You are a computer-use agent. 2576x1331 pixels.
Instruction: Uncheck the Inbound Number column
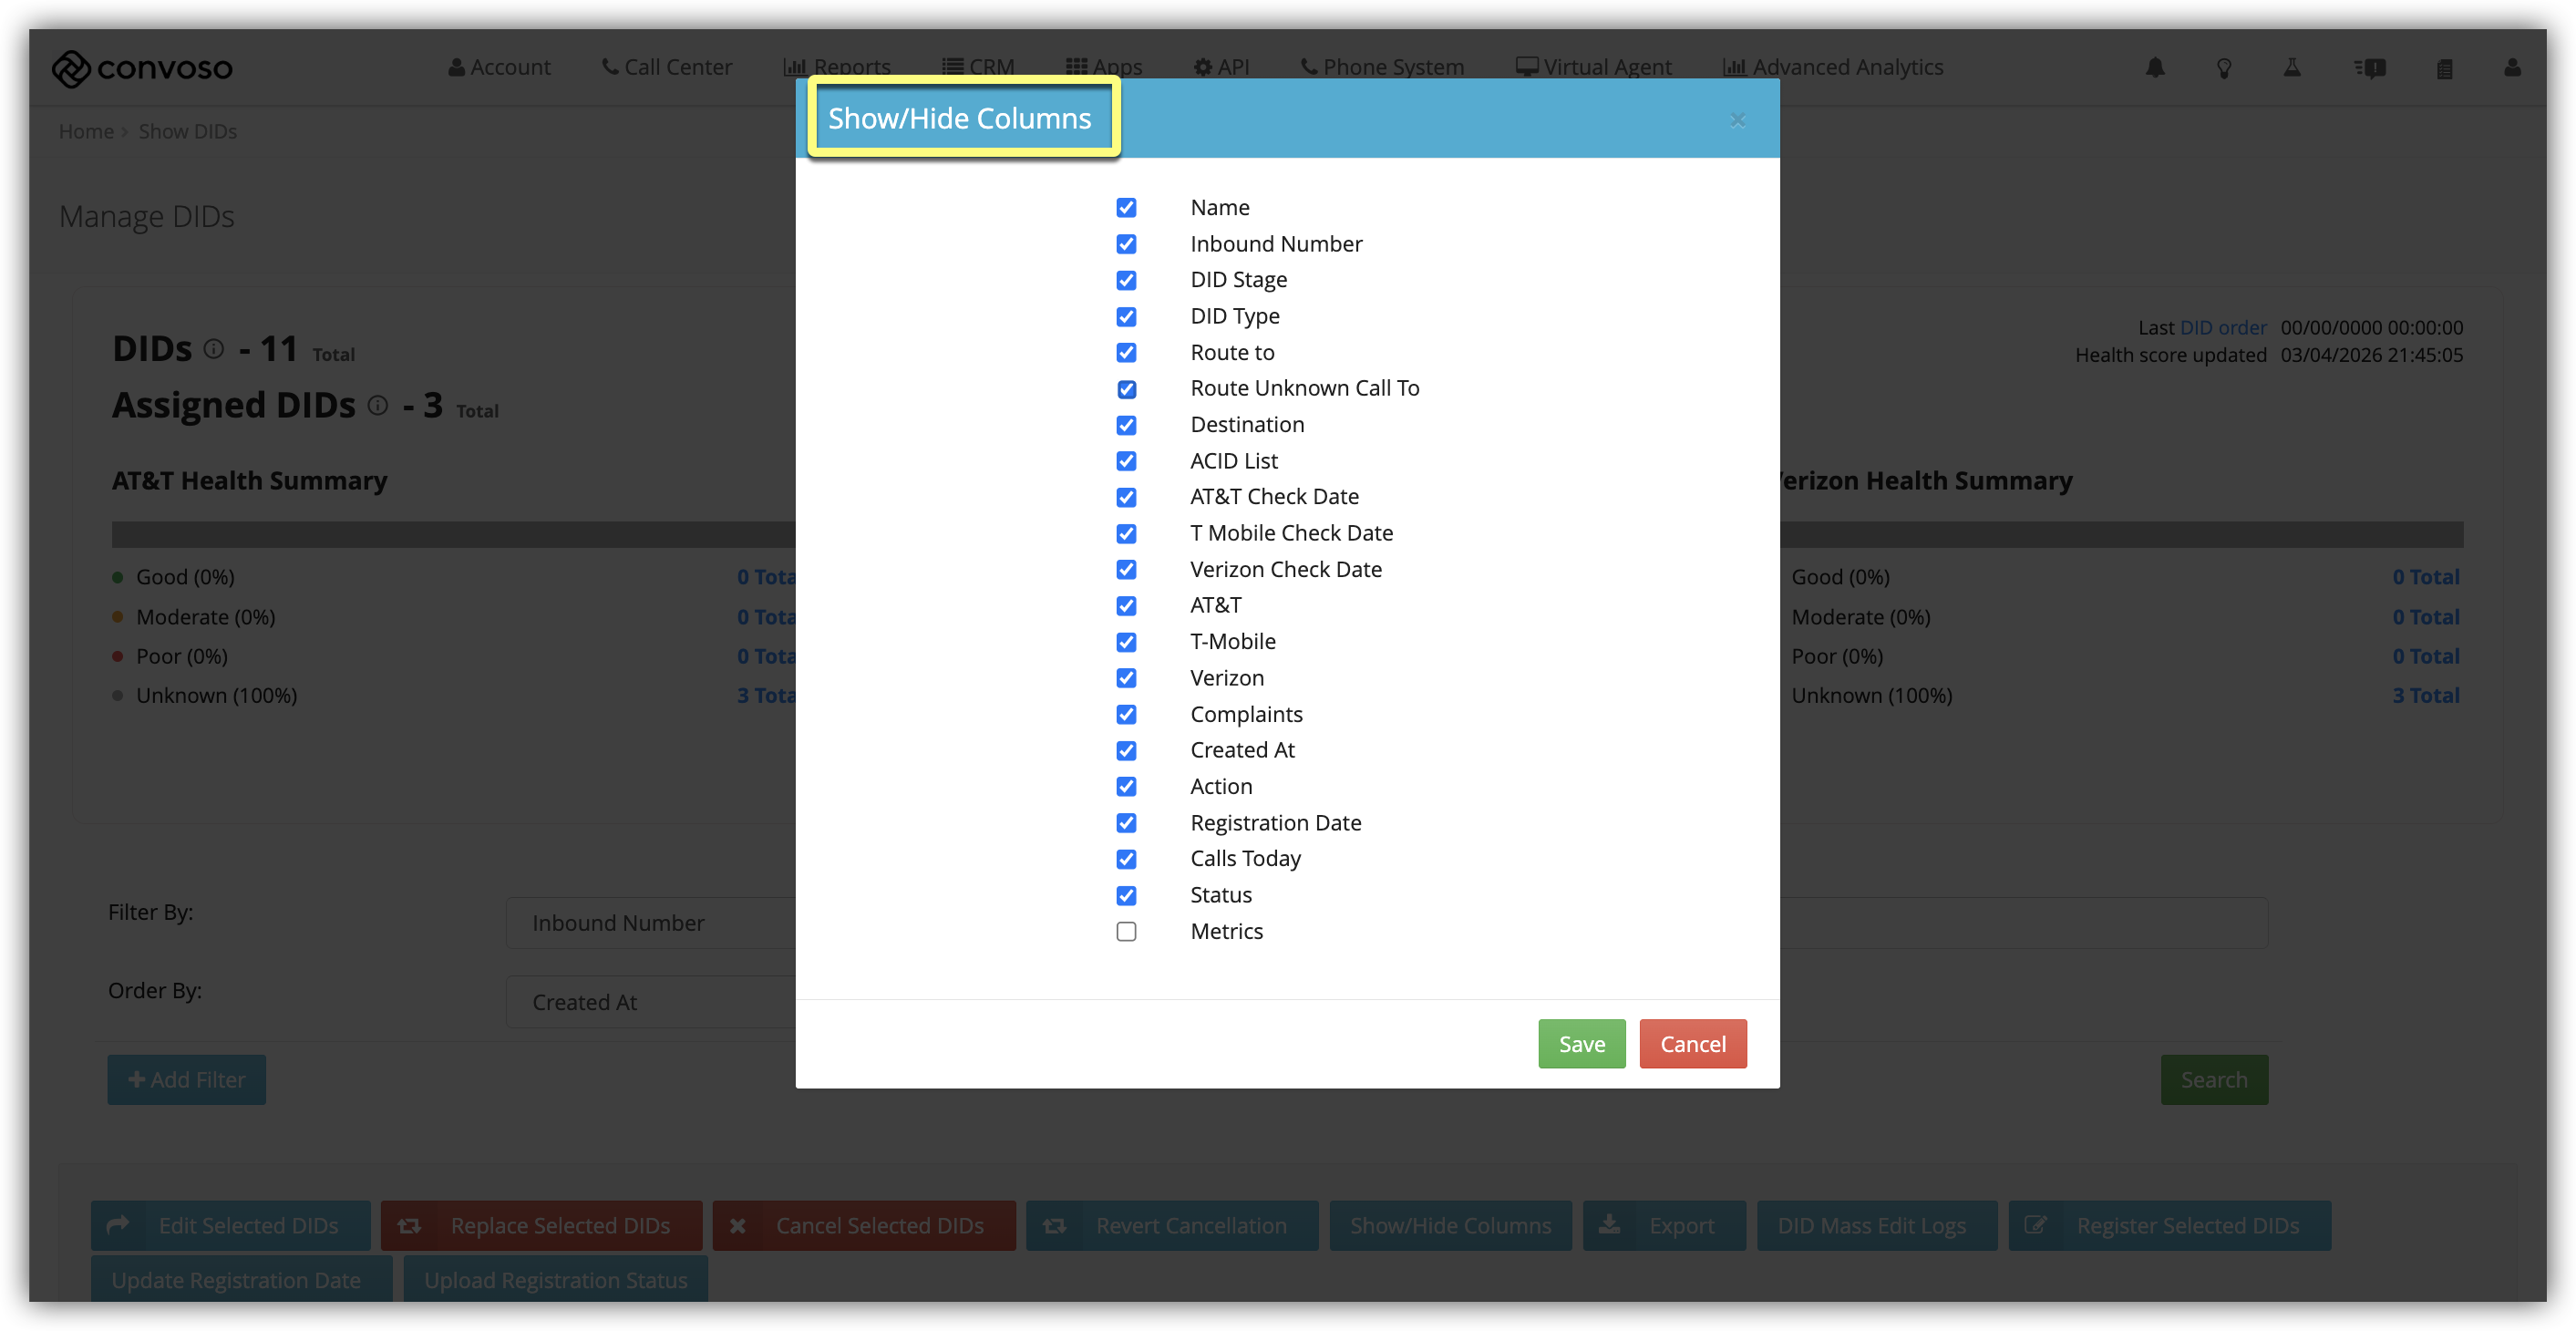click(x=1126, y=244)
